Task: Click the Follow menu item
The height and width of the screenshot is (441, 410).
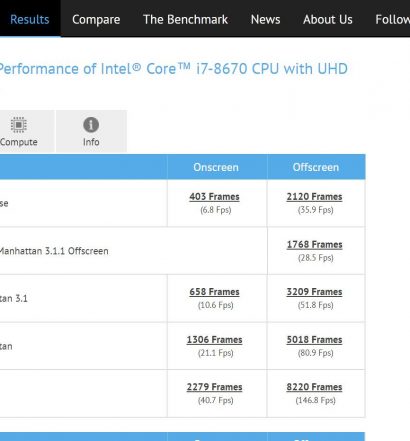Action: point(392,19)
